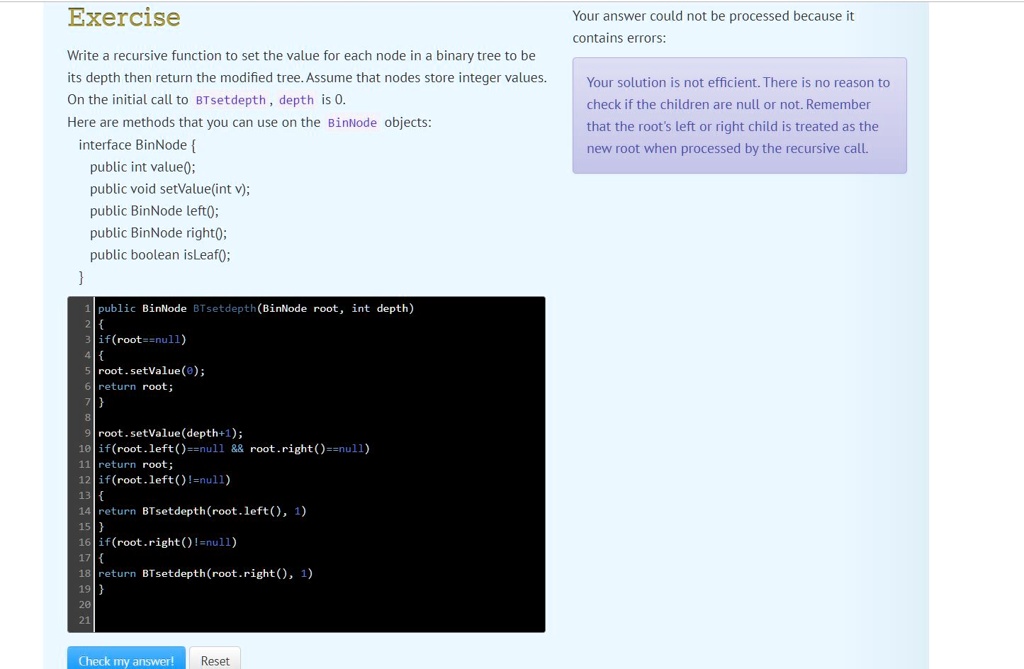1024x669 pixels.
Task: Click the public boolean isLeaf() method line
Action: (x=162, y=254)
